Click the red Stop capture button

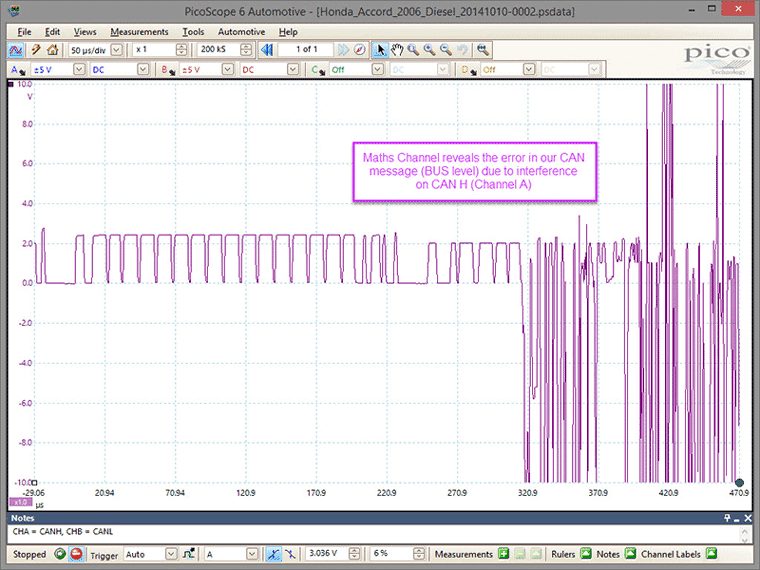pos(76,554)
